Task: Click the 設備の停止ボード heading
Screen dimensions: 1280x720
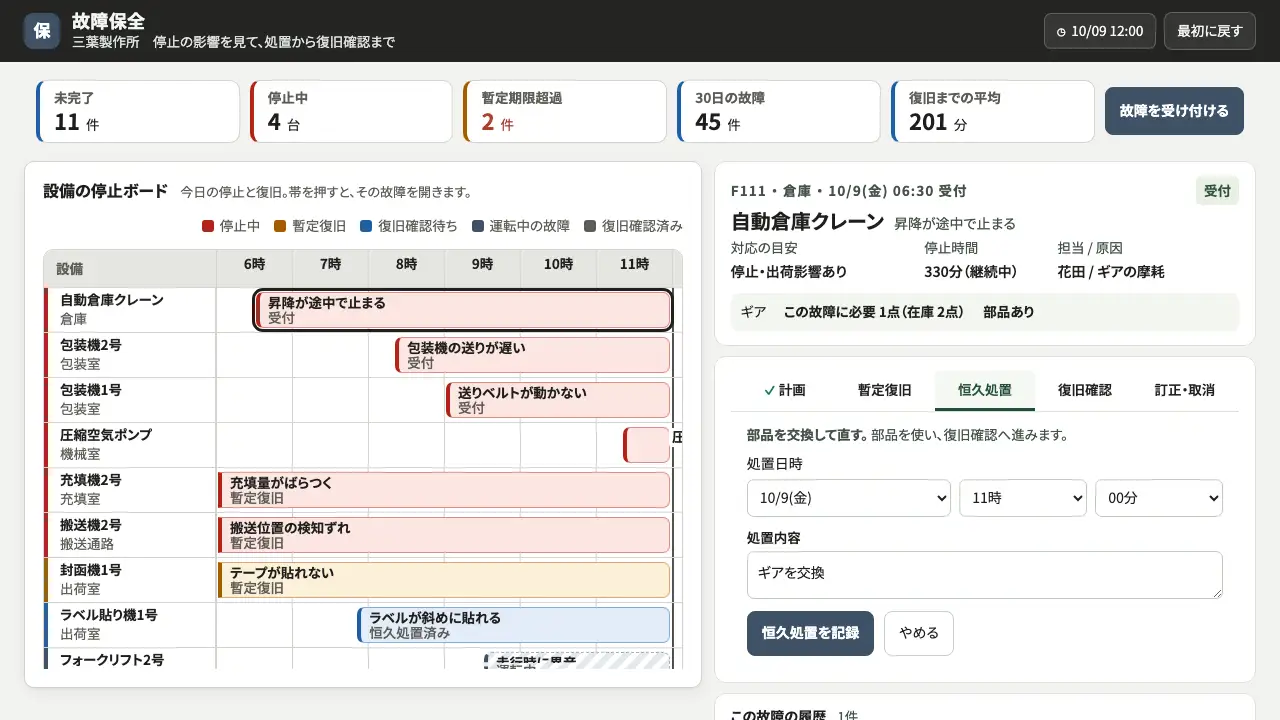Action: pos(106,191)
